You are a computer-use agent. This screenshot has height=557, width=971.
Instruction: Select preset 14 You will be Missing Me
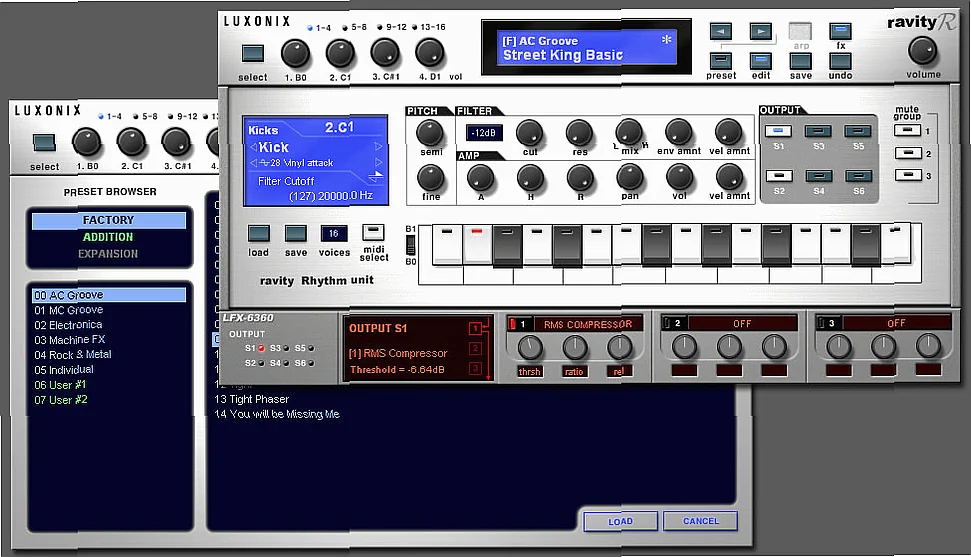coord(277,414)
